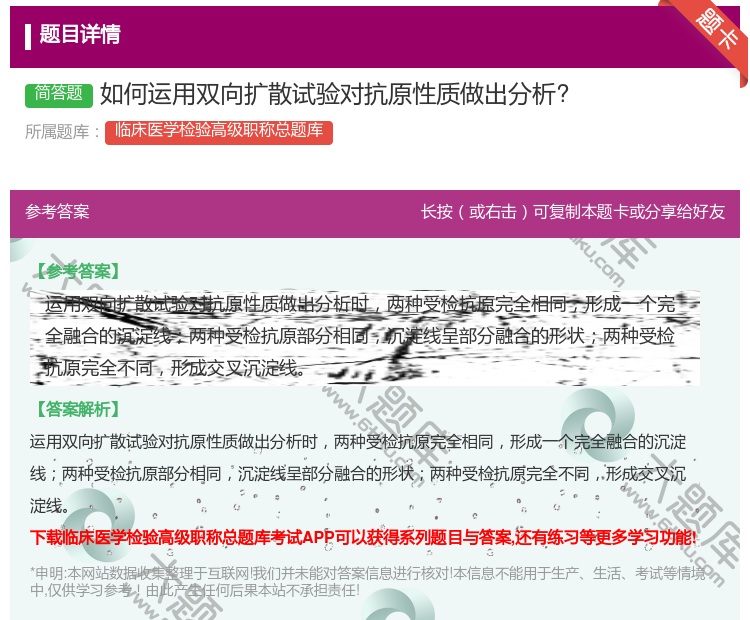The image size is (750, 620).
Task: Click the question text 如何运用双向扩散试验对抗原性质做出分析?
Action: point(334,94)
